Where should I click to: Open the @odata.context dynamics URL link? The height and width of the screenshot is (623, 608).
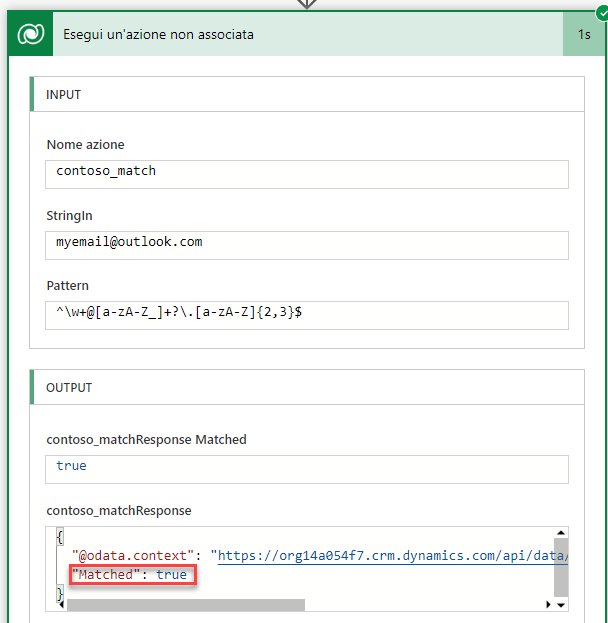click(x=393, y=555)
